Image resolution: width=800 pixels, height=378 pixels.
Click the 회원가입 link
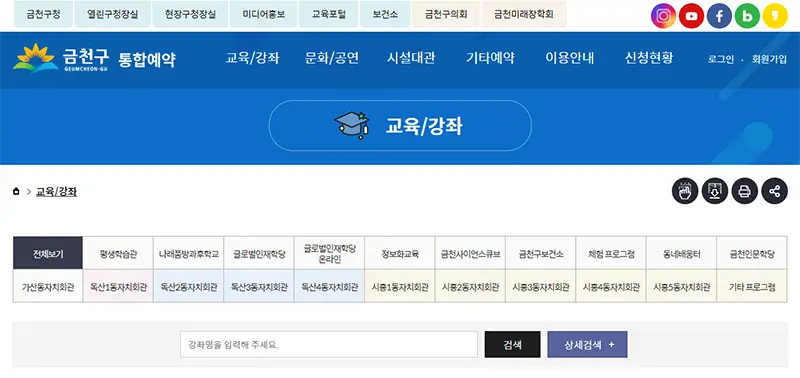769,59
